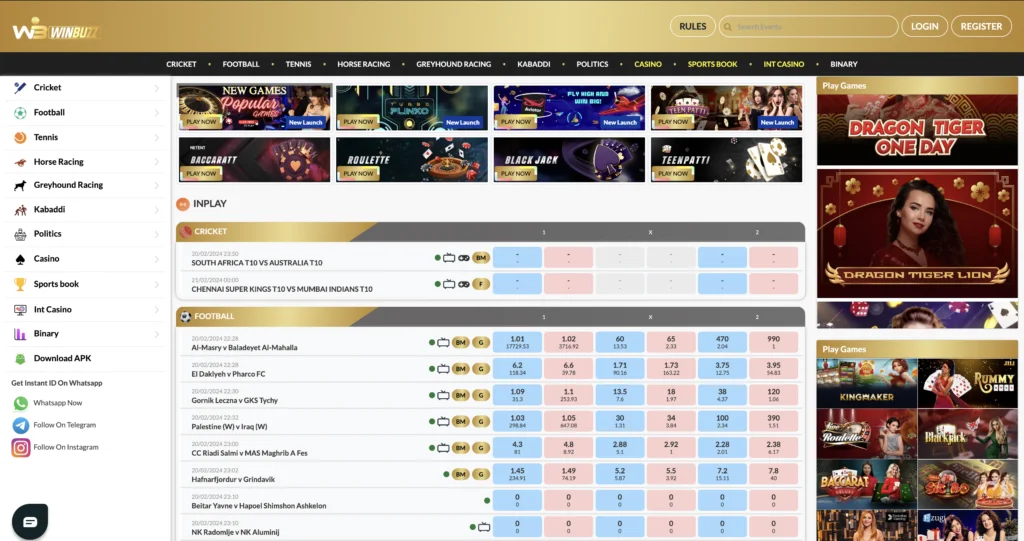The image size is (1024, 541).
Task: Open SPORTS BOOK in top navigation
Action: coord(712,64)
